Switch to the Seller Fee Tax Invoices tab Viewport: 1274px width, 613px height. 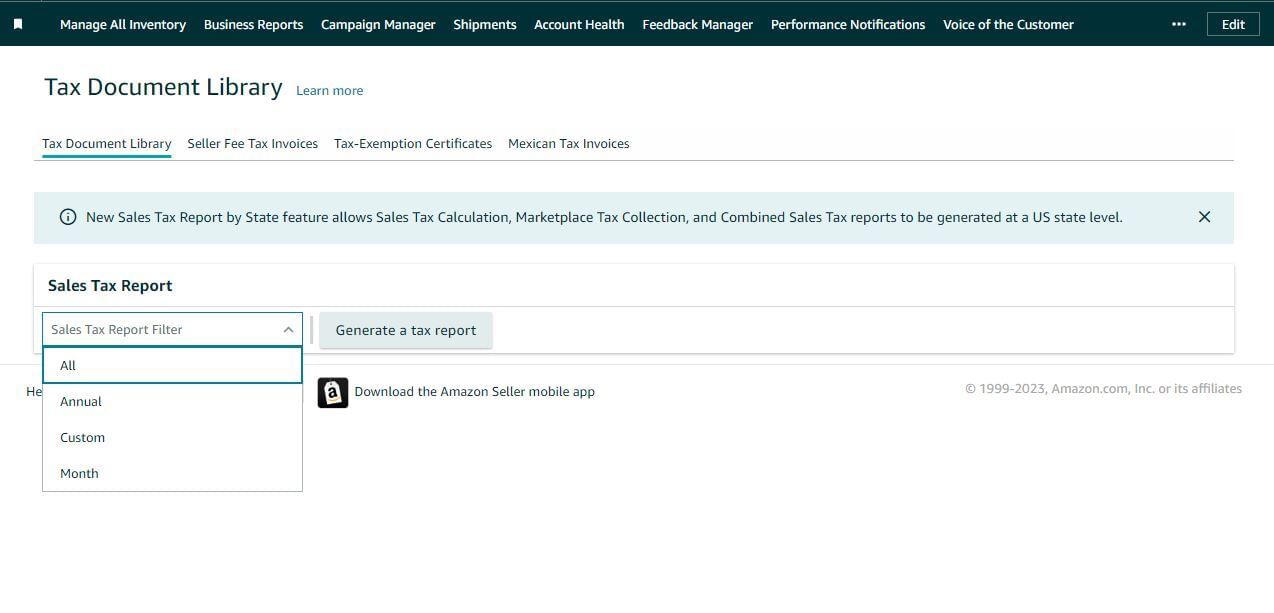coord(252,143)
